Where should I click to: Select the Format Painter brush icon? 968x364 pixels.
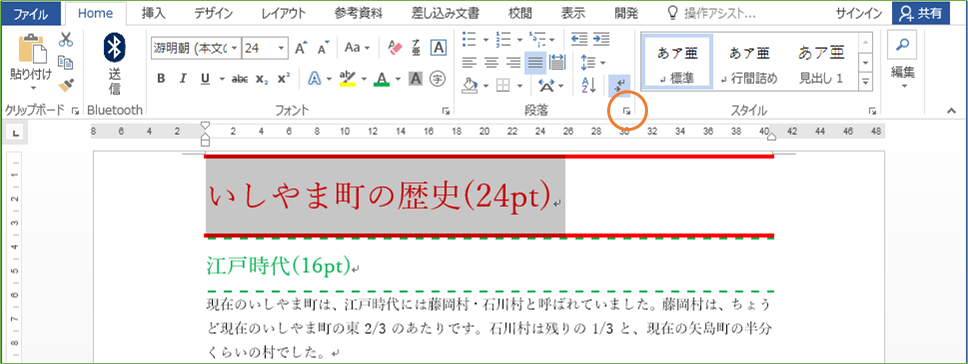click(x=65, y=85)
